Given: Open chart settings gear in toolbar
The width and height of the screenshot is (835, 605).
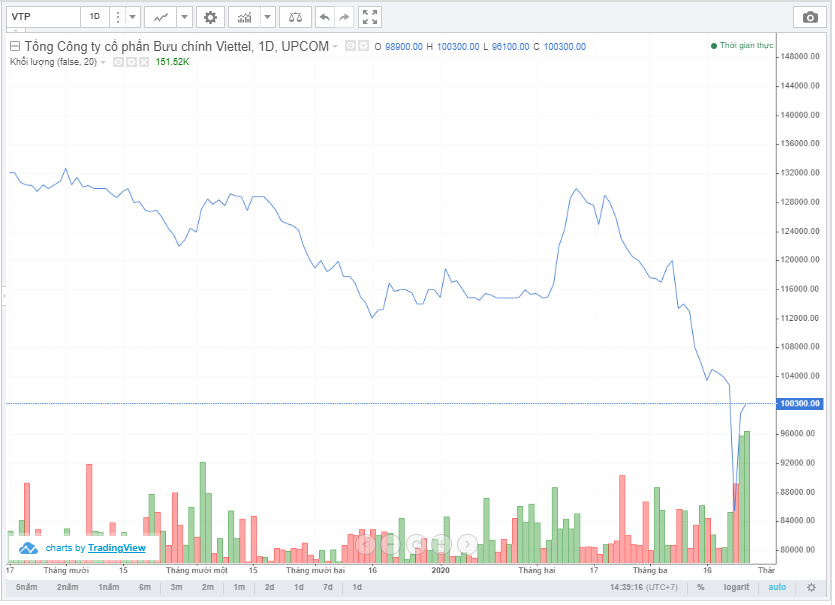Looking at the screenshot, I should point(210,18).
